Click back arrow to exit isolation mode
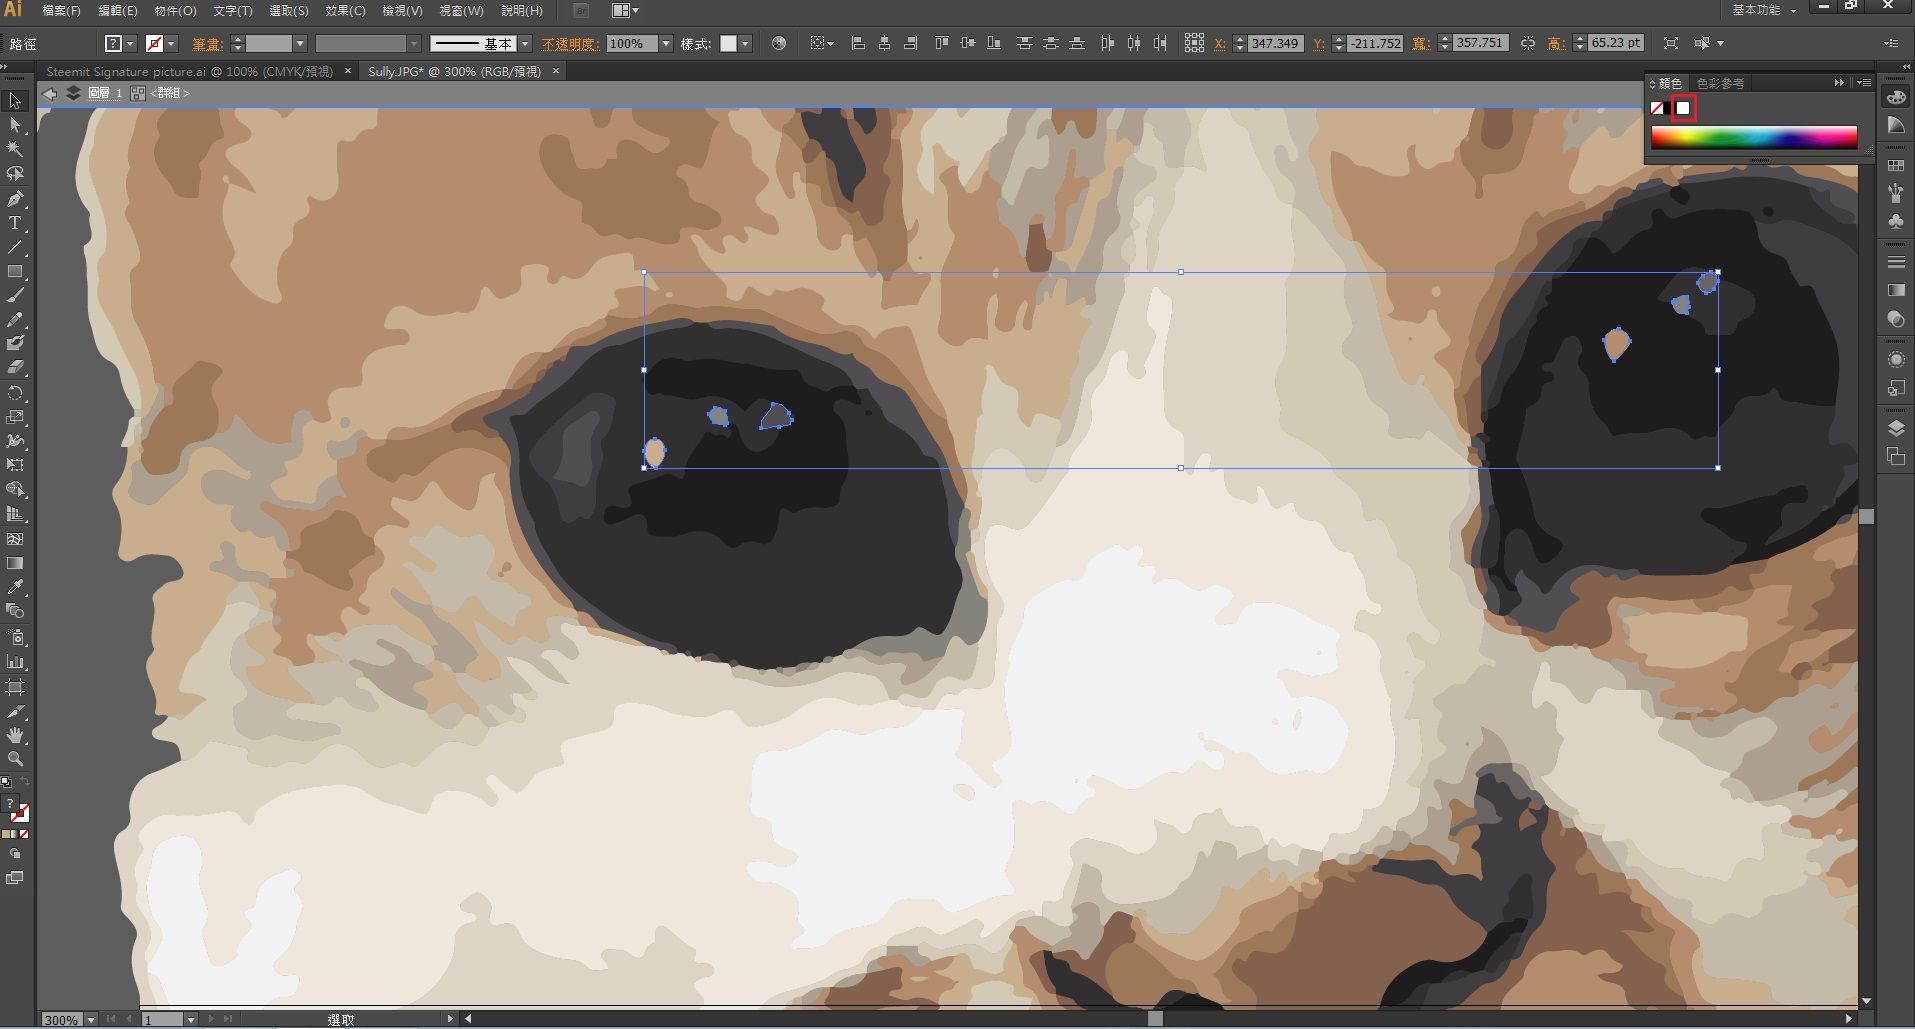The width and height of the screenshot is (1915, 1029). [x=49, y=93]
